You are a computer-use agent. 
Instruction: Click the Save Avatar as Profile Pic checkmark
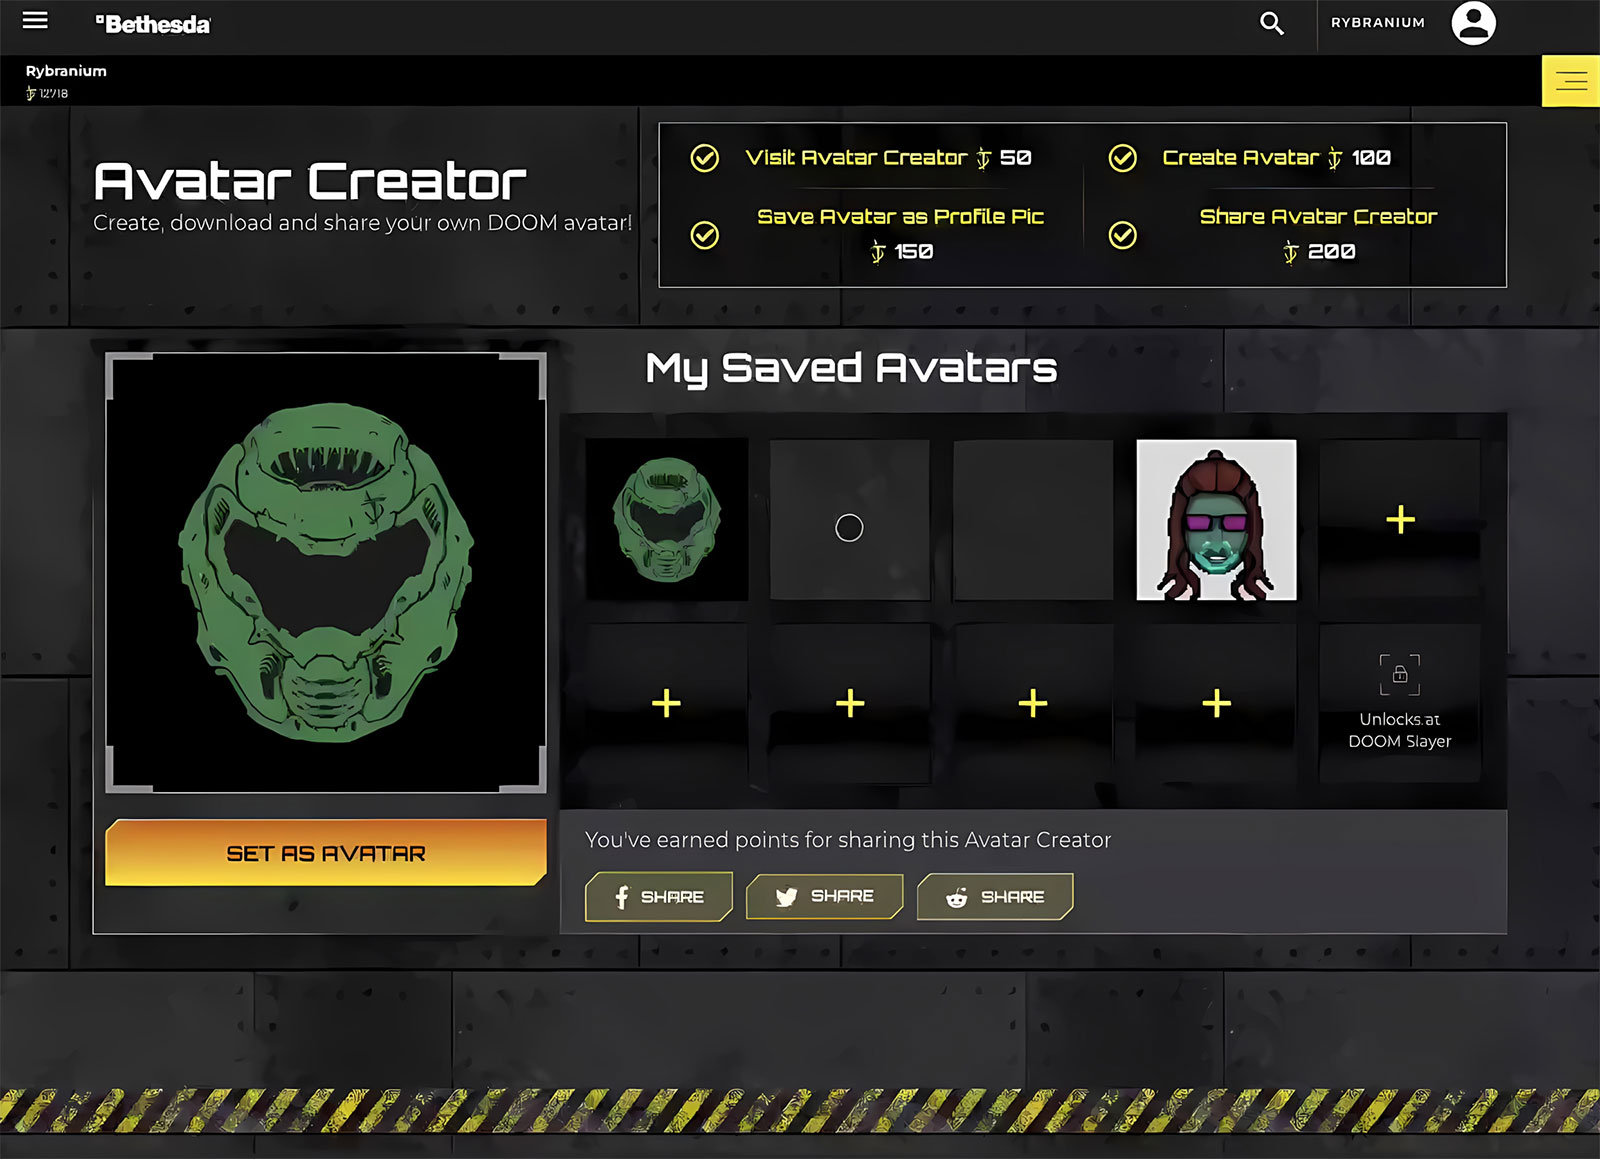pyautogui.click(x=705, y=235)
